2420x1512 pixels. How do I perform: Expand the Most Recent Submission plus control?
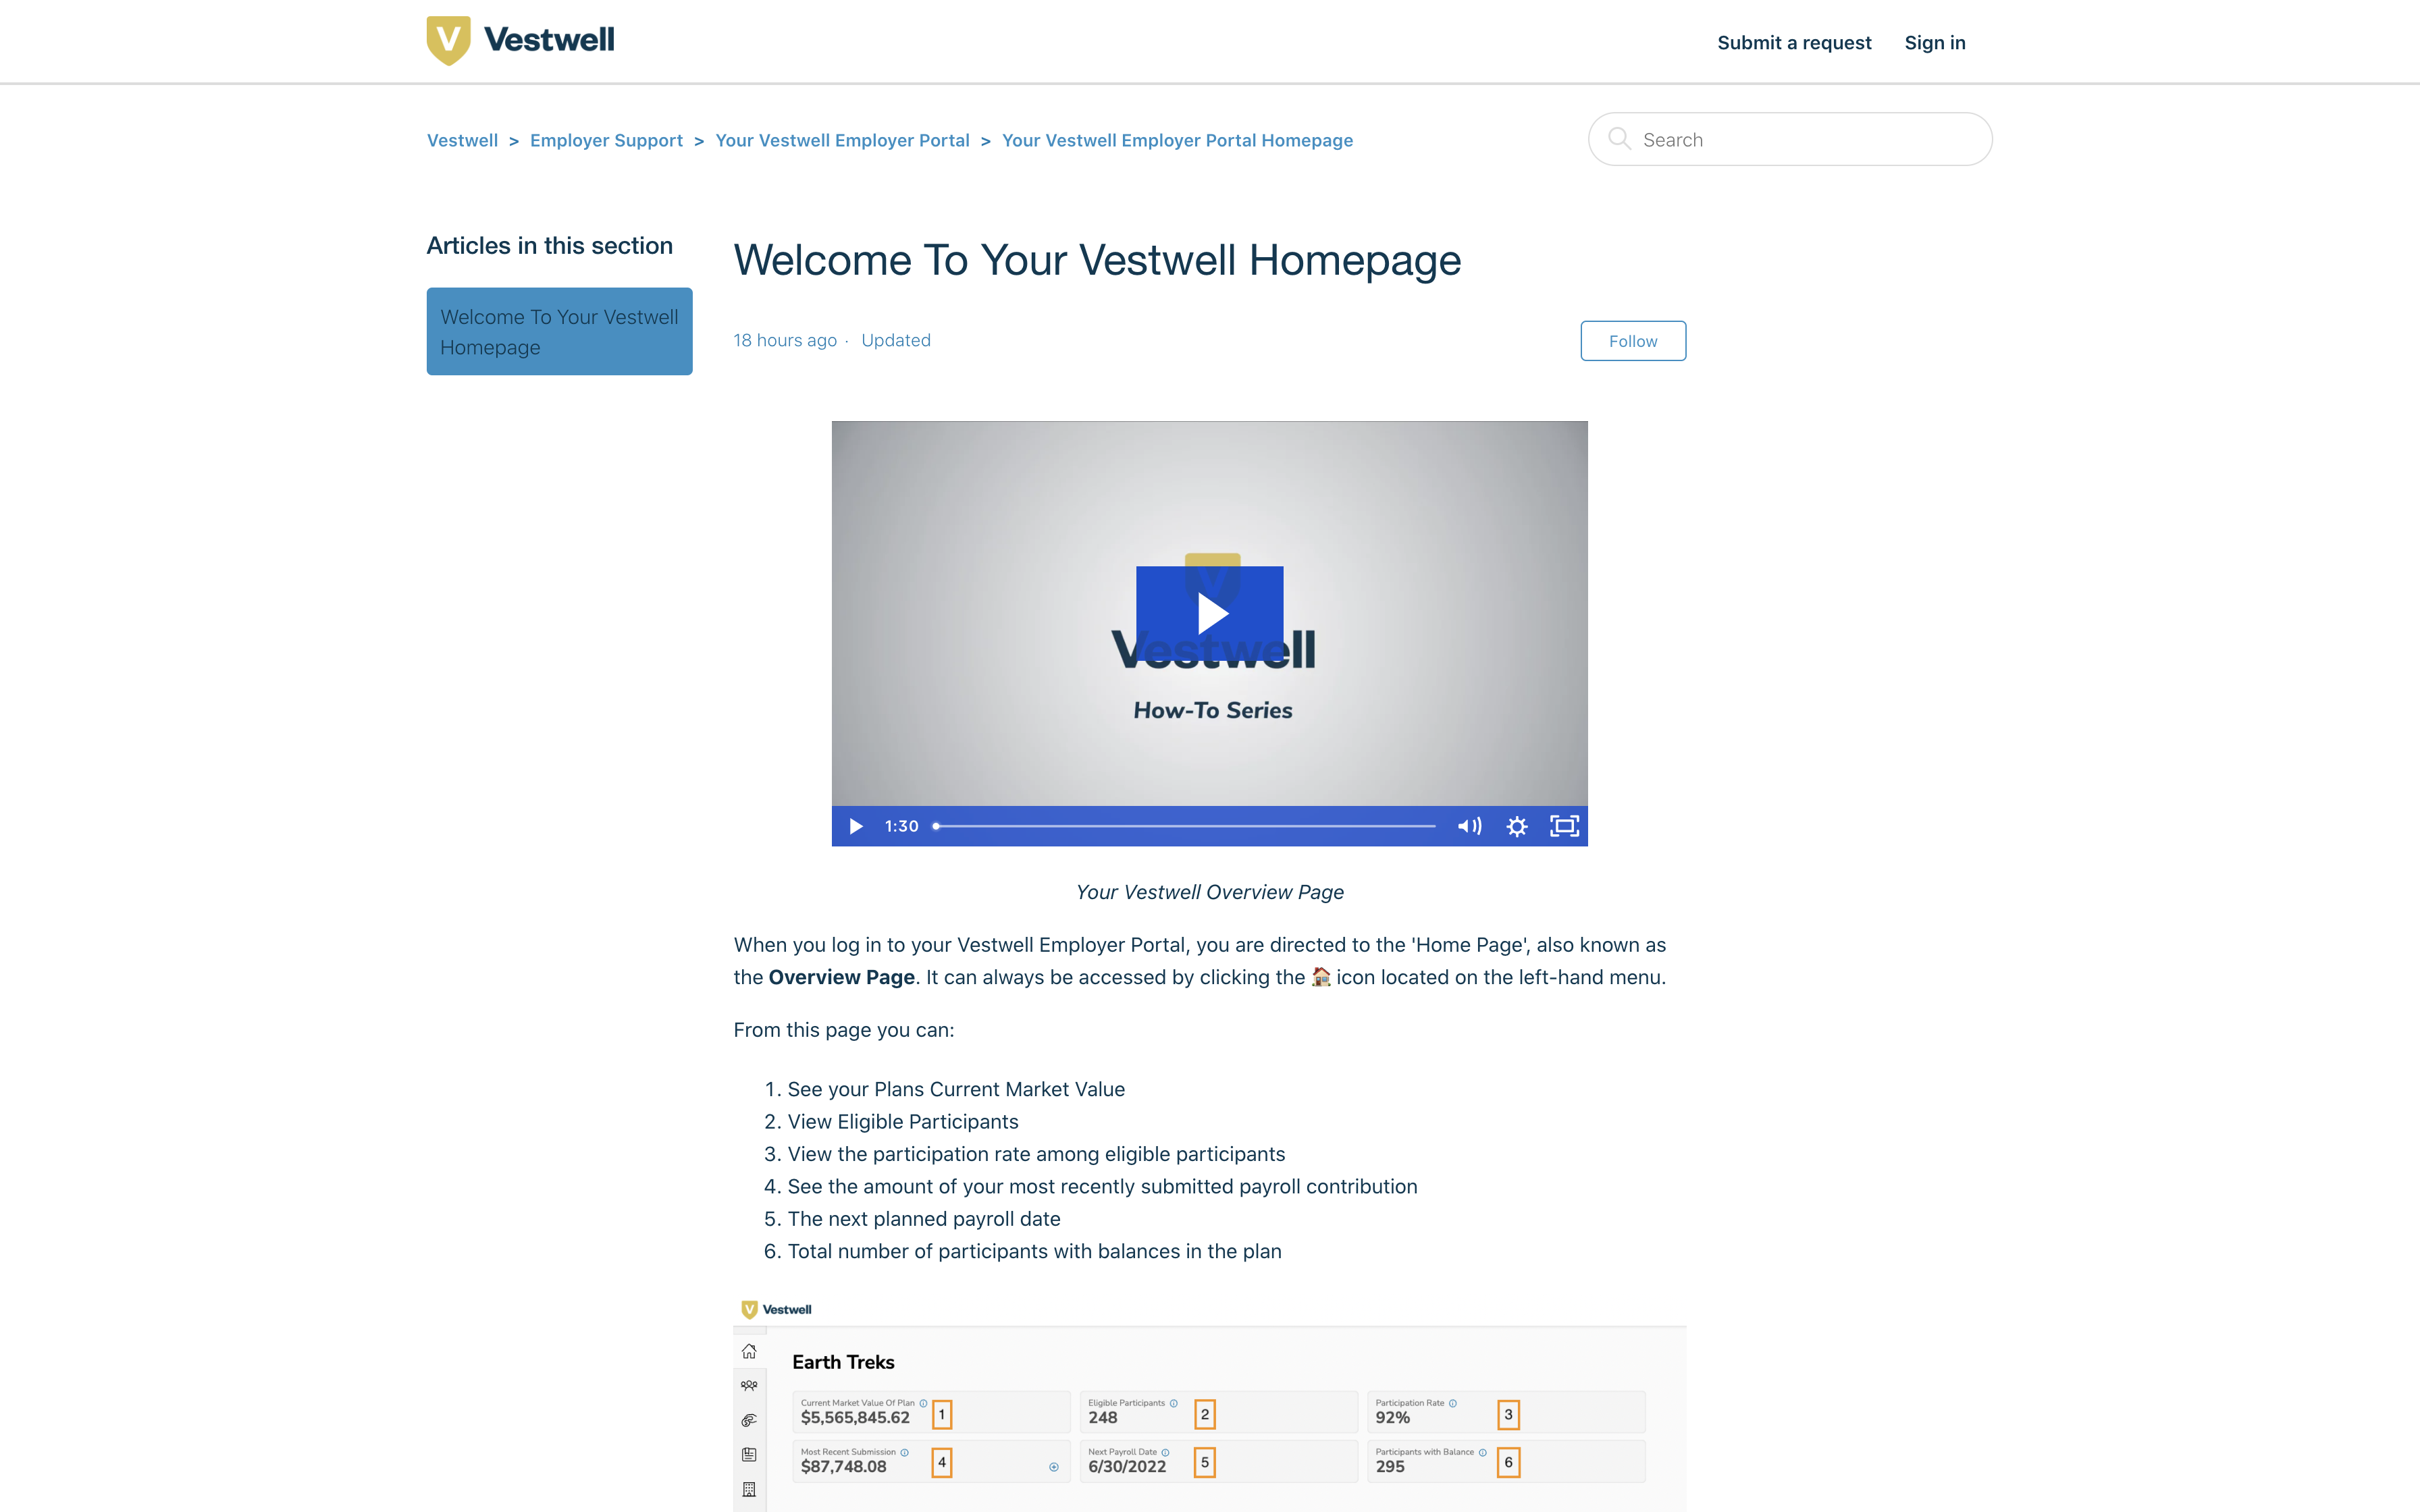(x=1054, y=1467)
